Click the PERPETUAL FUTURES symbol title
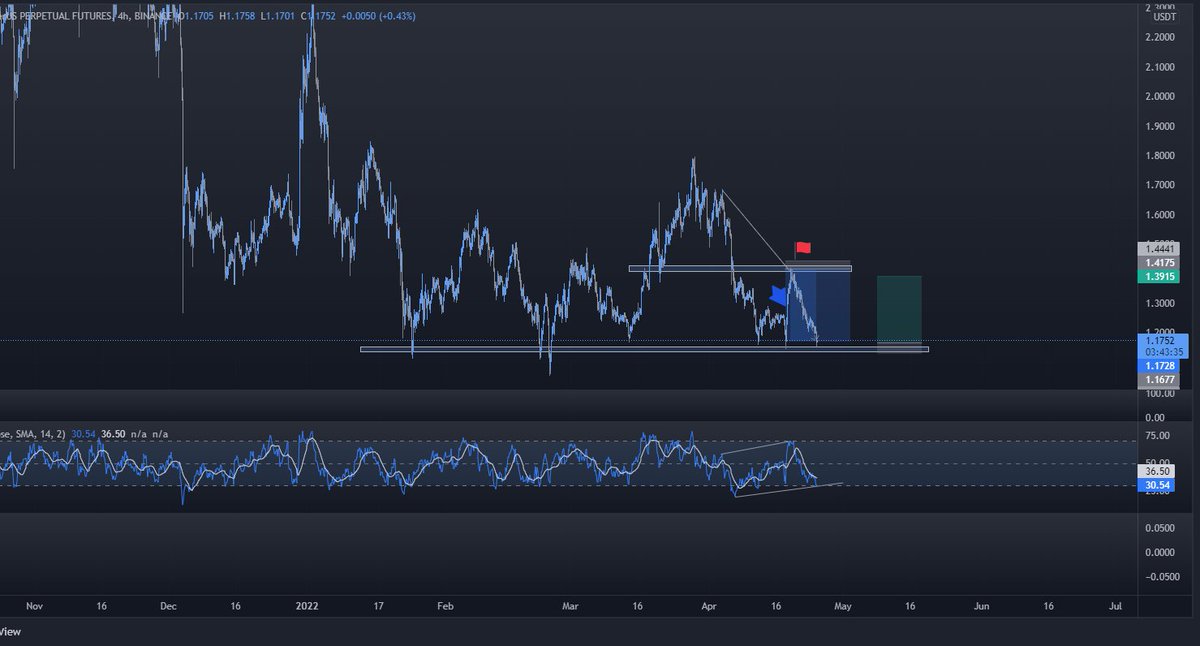Screen dimensions: 1200x646 coord(88,16)
